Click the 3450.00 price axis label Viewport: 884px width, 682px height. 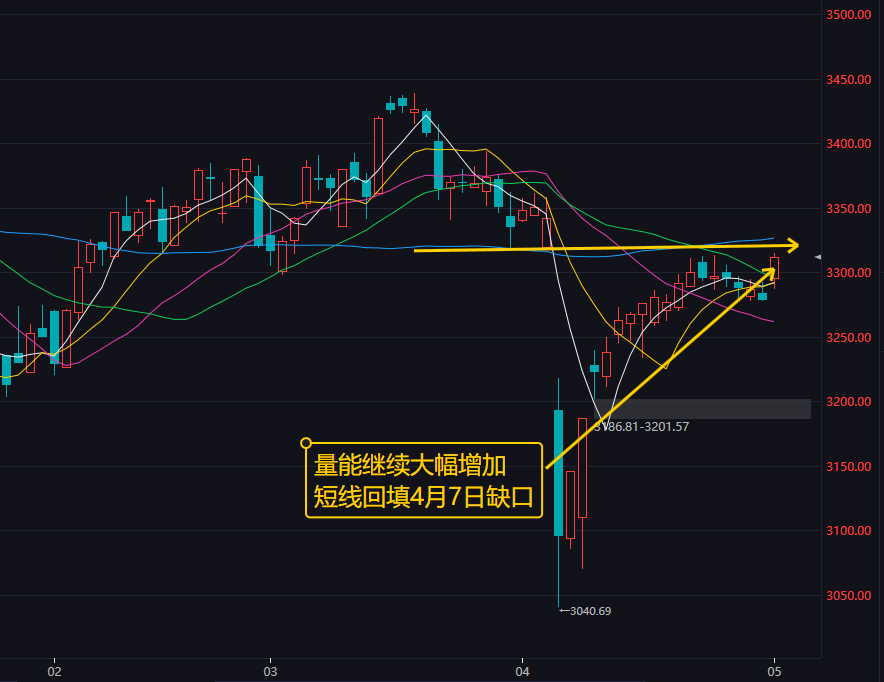click(x=848, y=79)
